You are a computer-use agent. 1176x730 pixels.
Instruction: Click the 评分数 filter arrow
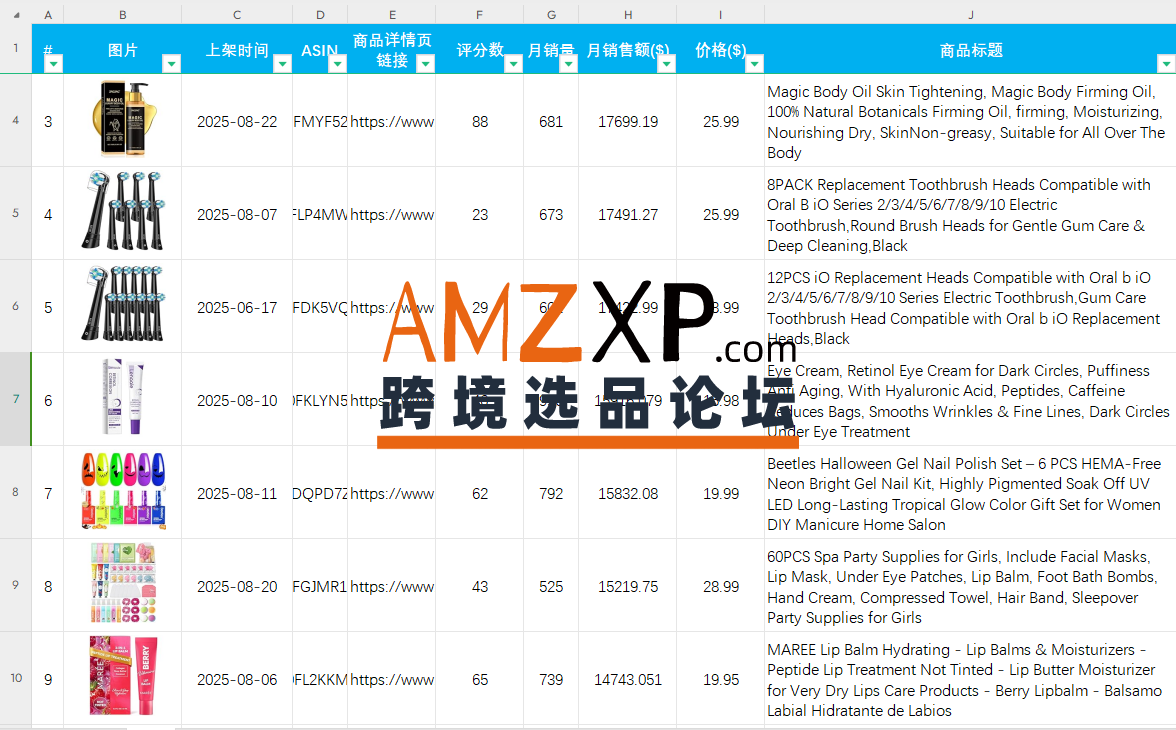point(513,63)
